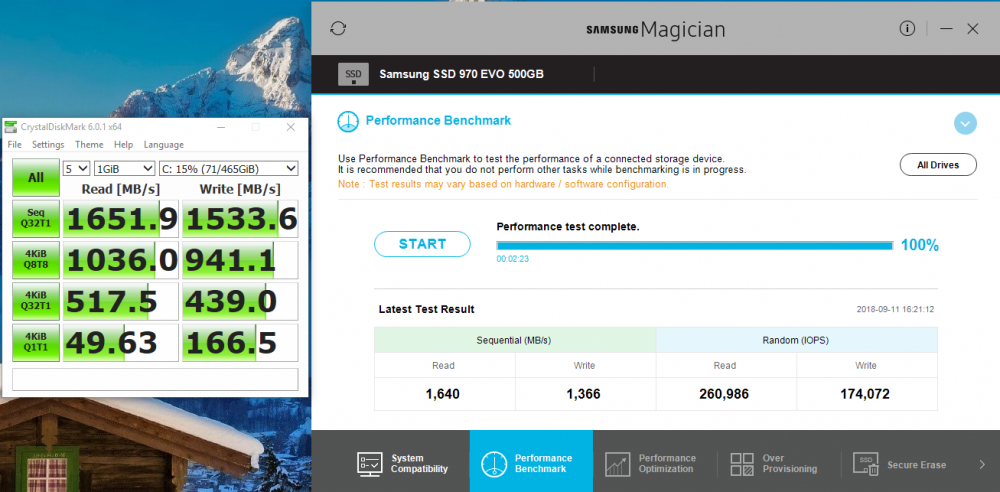
Task: Click the Performance Benchmark gauge icon in heading
Action: point(348,121)
